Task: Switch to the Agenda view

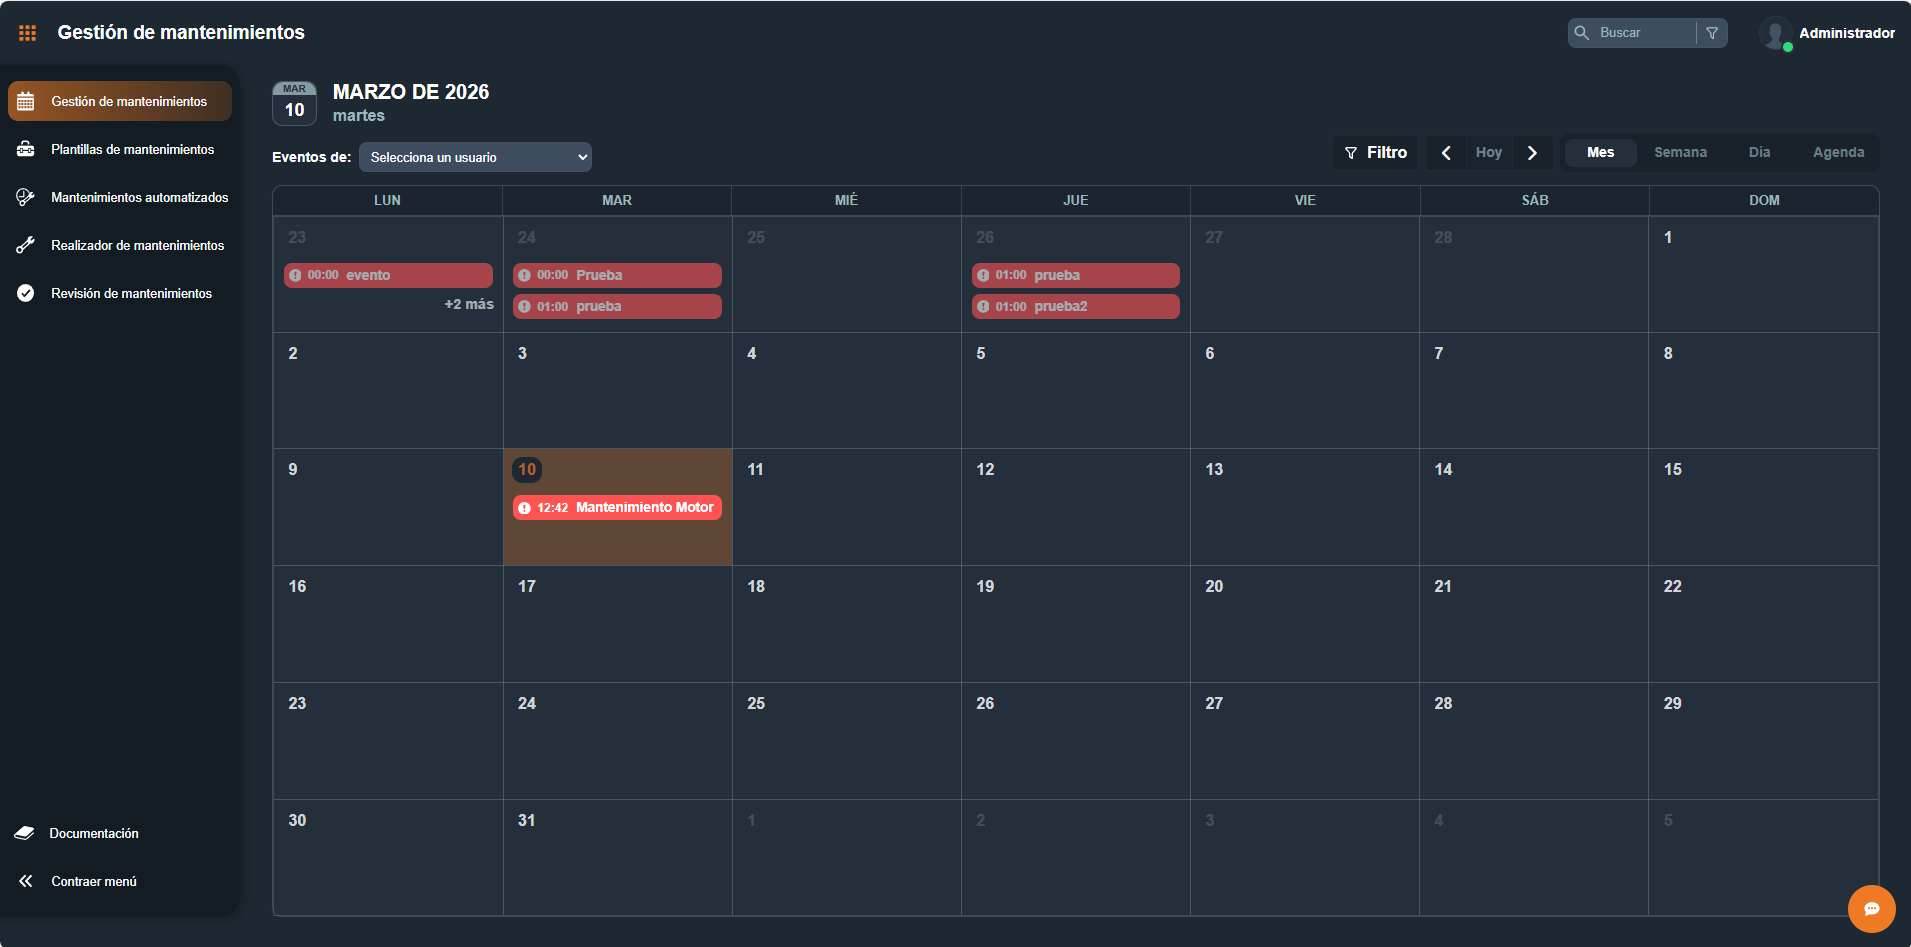Action: click(x=1838, y=152)
